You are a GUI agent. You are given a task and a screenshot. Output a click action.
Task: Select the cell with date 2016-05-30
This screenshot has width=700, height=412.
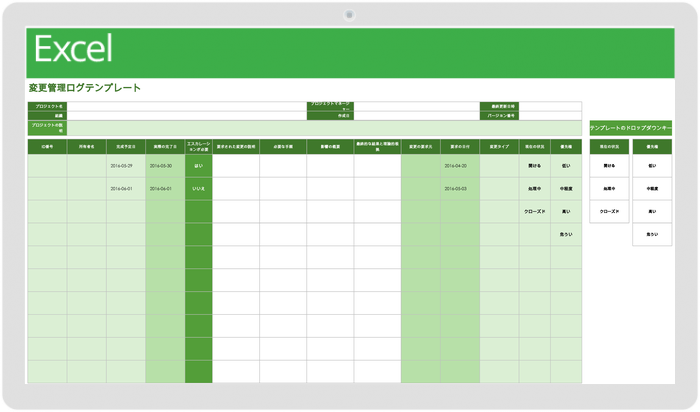(165, 166)
